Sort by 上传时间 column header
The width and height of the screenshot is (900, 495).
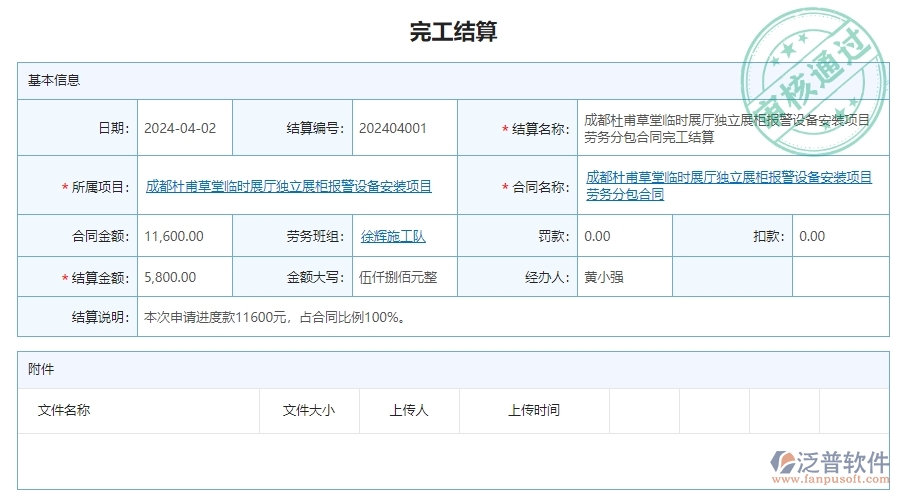click(x=533, y=410)
